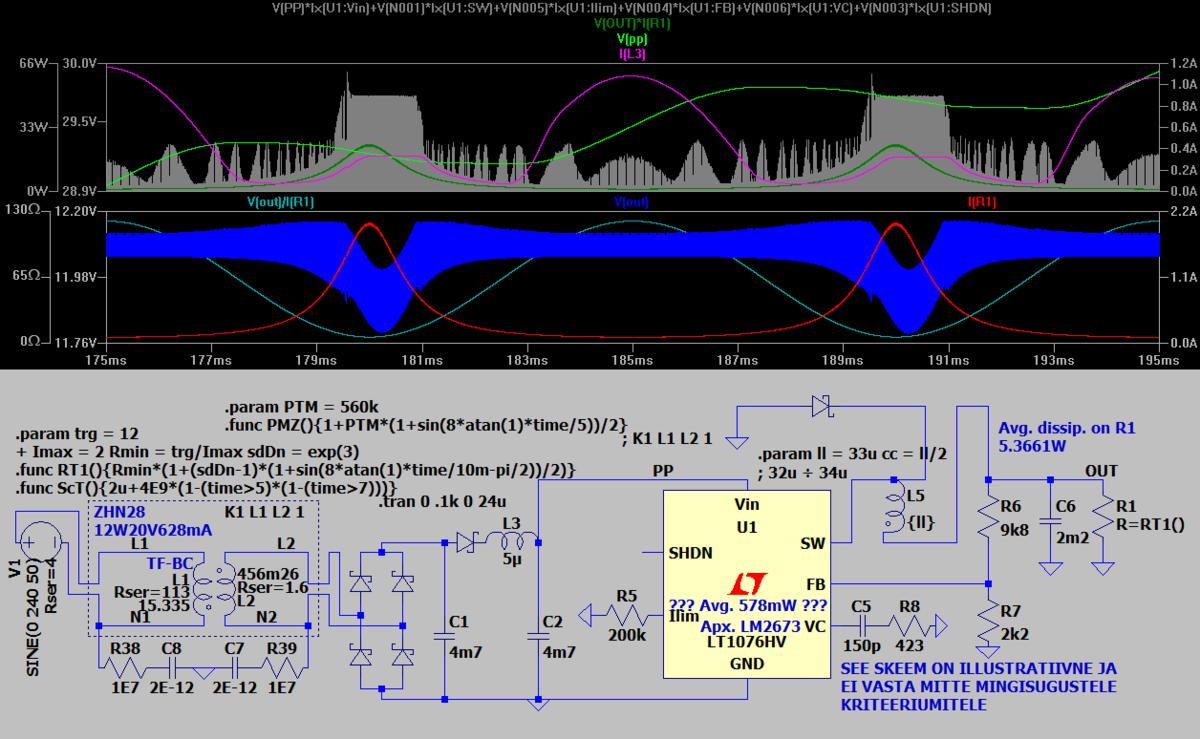The width and height of the screenshot is (1200, 739).
Task: Click the red I(R1) trace label
Action: 982,202
